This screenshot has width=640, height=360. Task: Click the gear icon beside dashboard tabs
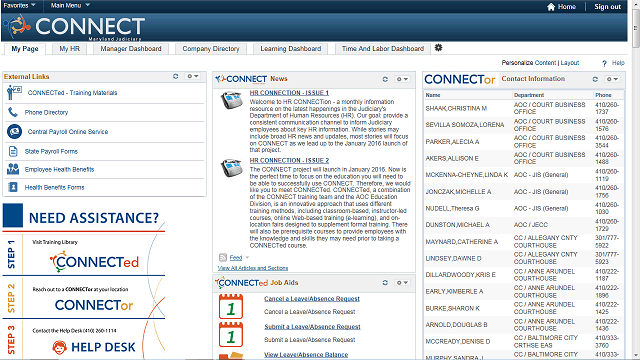(x=438, y=48)
